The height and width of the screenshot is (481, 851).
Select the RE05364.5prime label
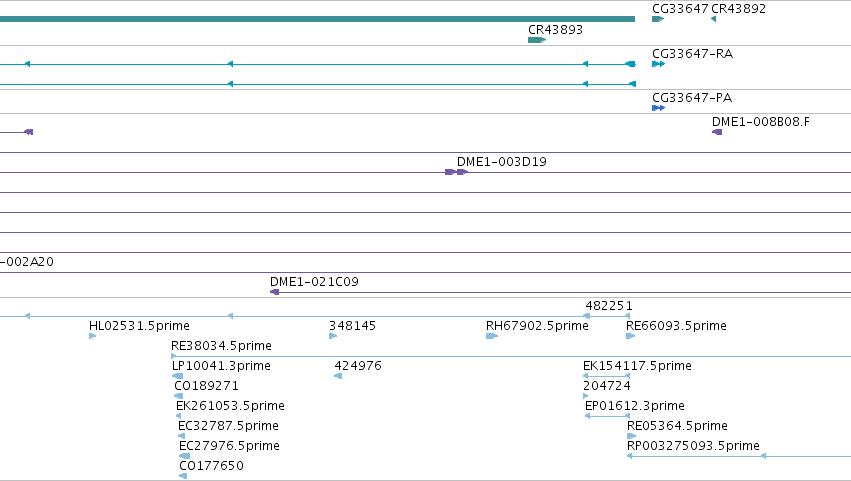click(x=677, y=426)
